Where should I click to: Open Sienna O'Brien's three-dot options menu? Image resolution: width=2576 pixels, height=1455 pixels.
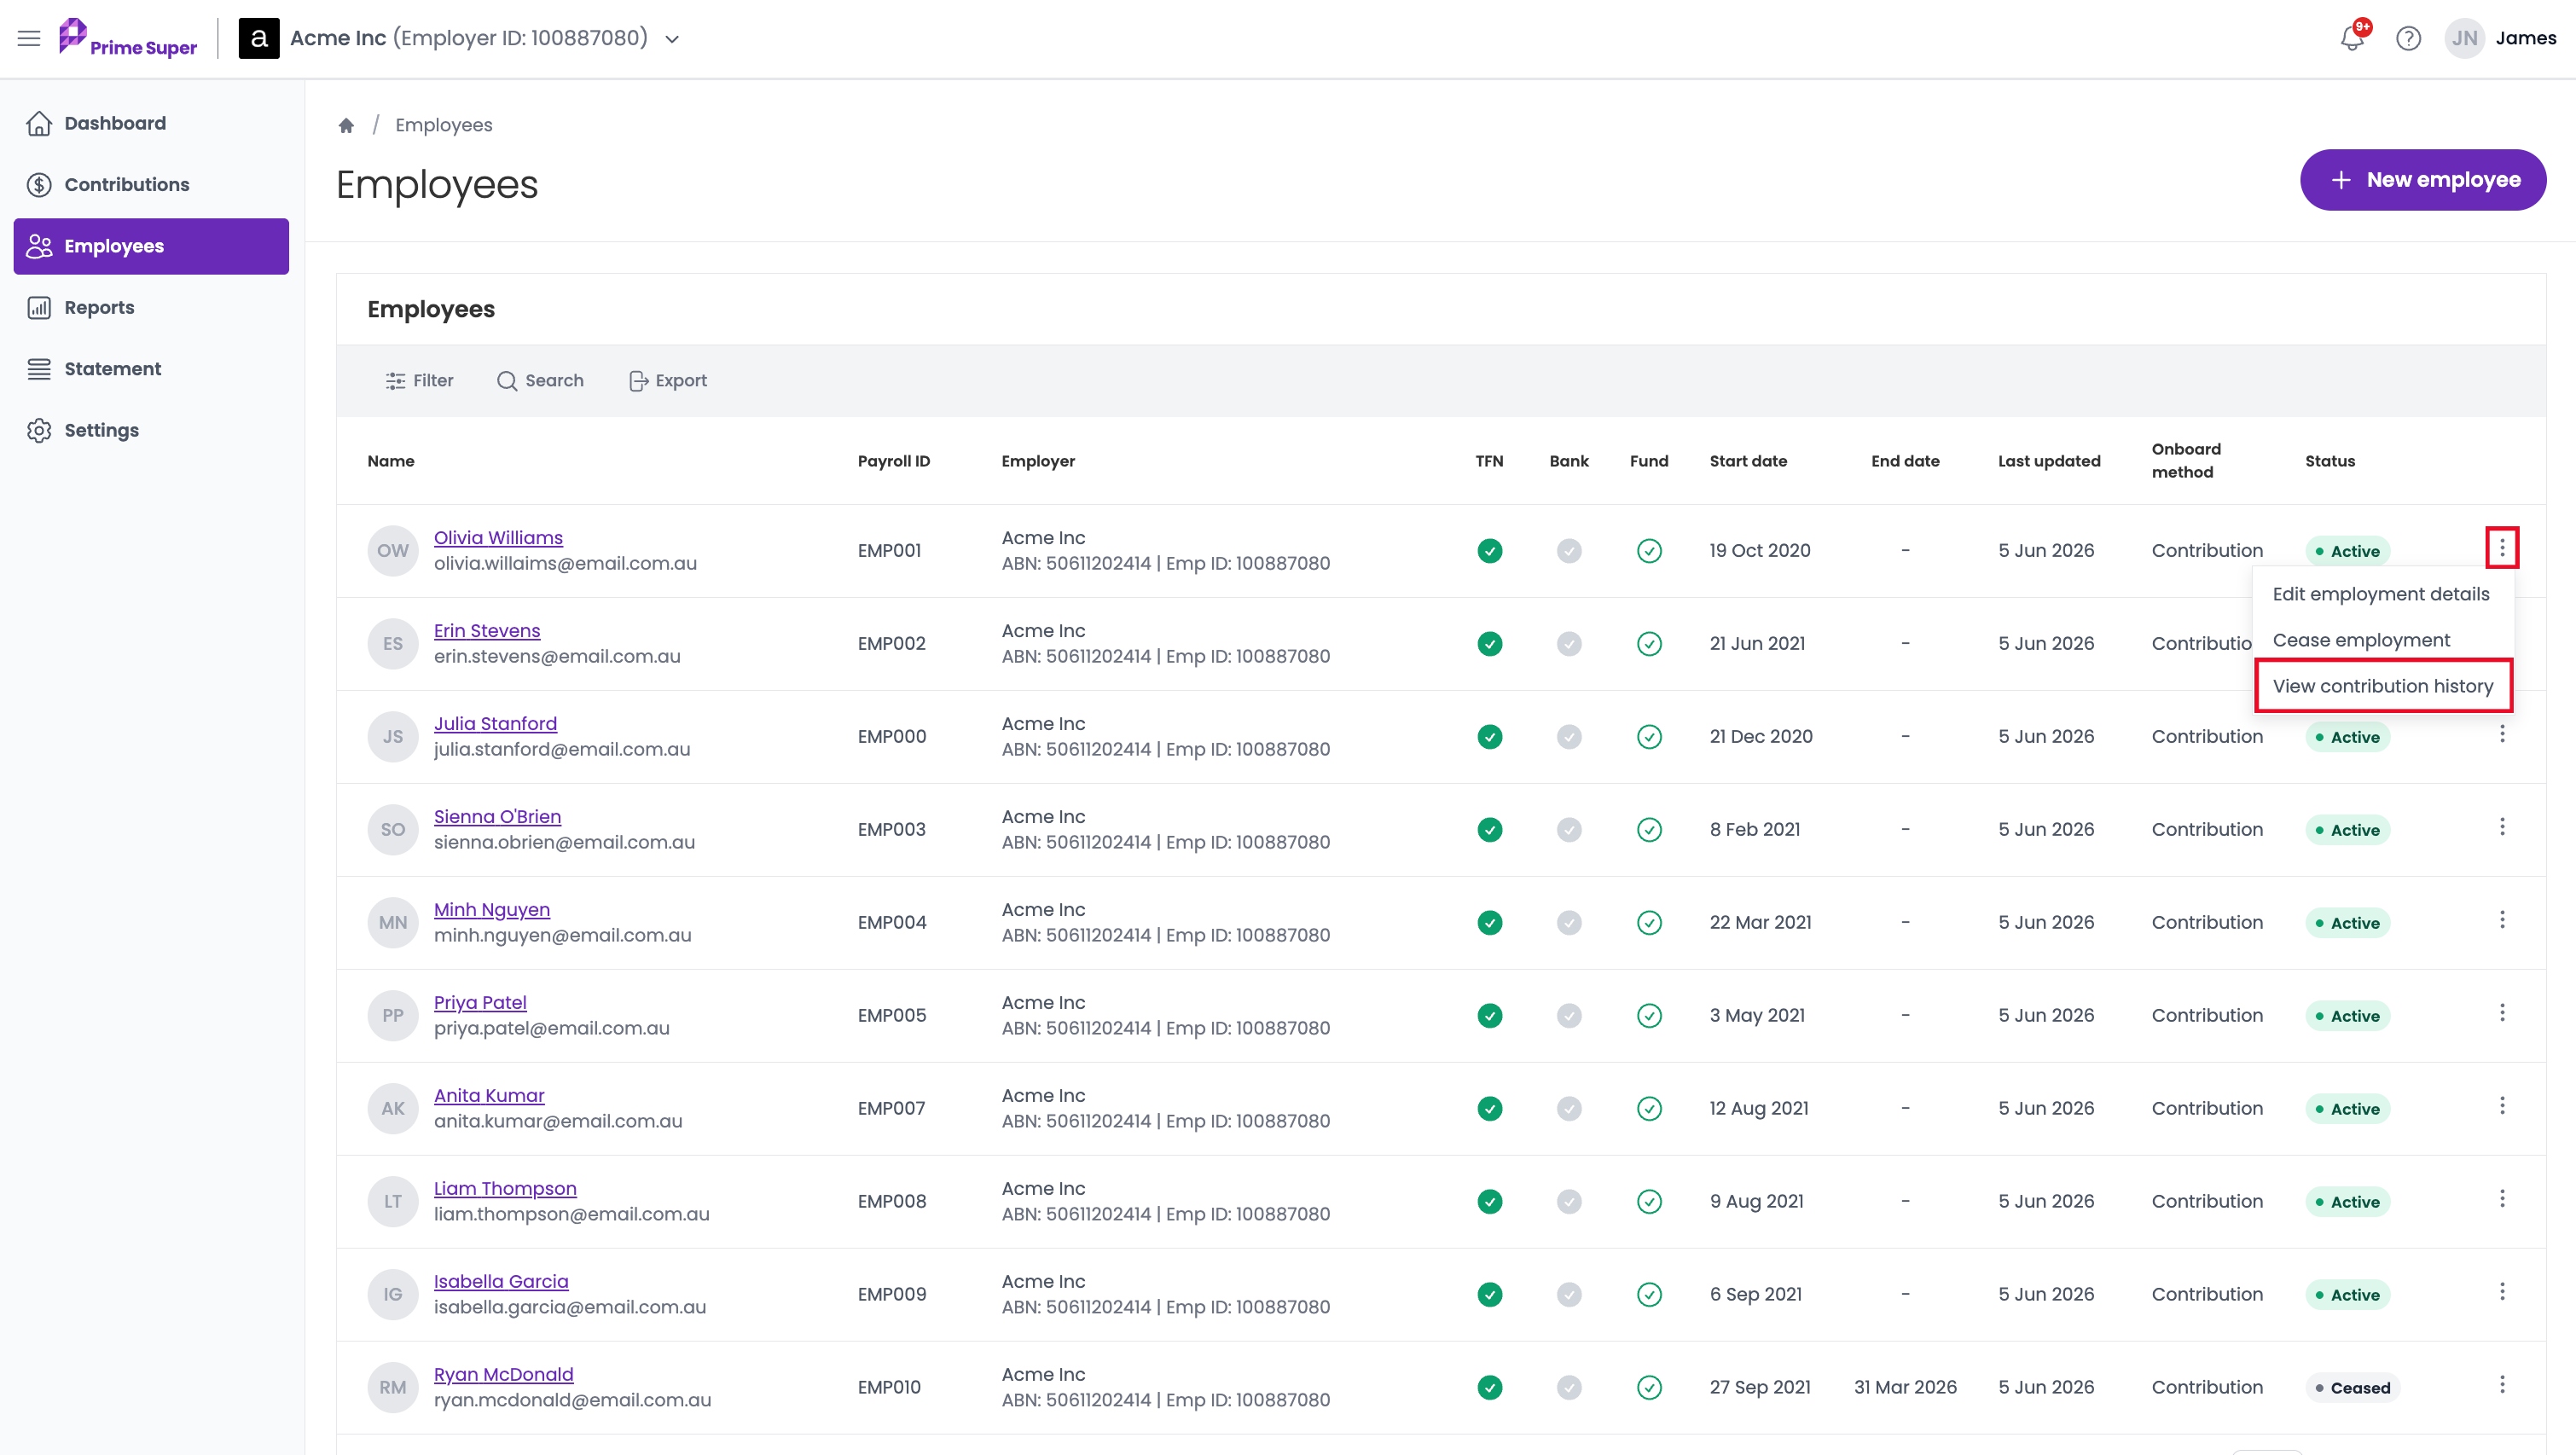tap(2502, 827)
